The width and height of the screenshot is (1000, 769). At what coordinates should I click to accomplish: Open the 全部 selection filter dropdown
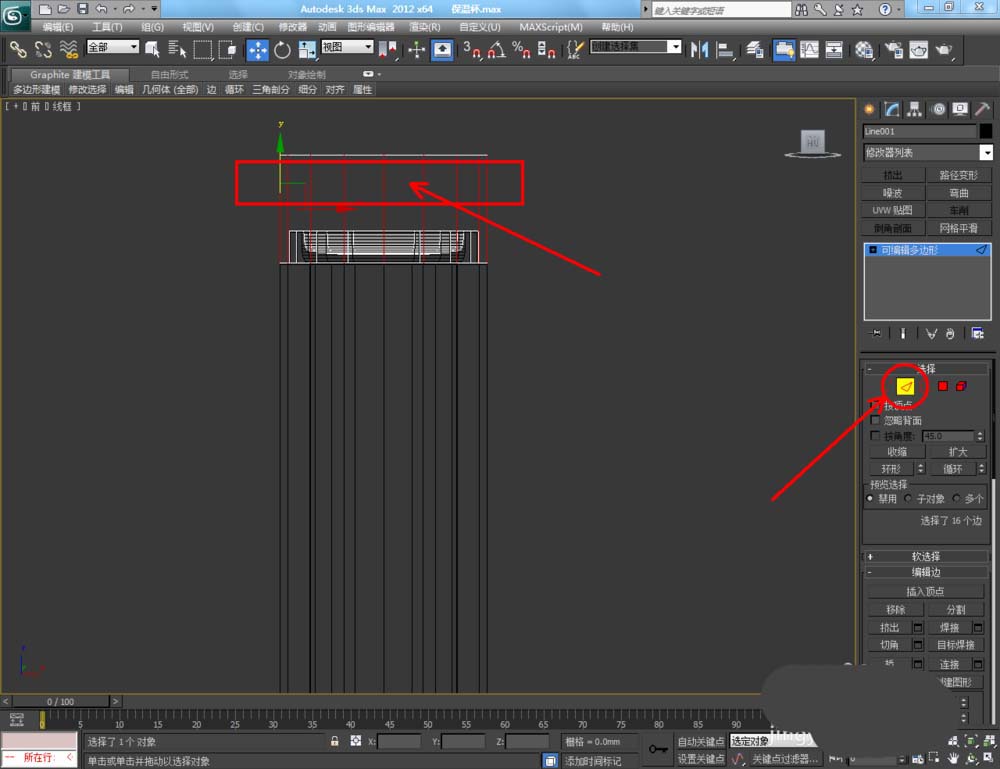tap(113, 47)
